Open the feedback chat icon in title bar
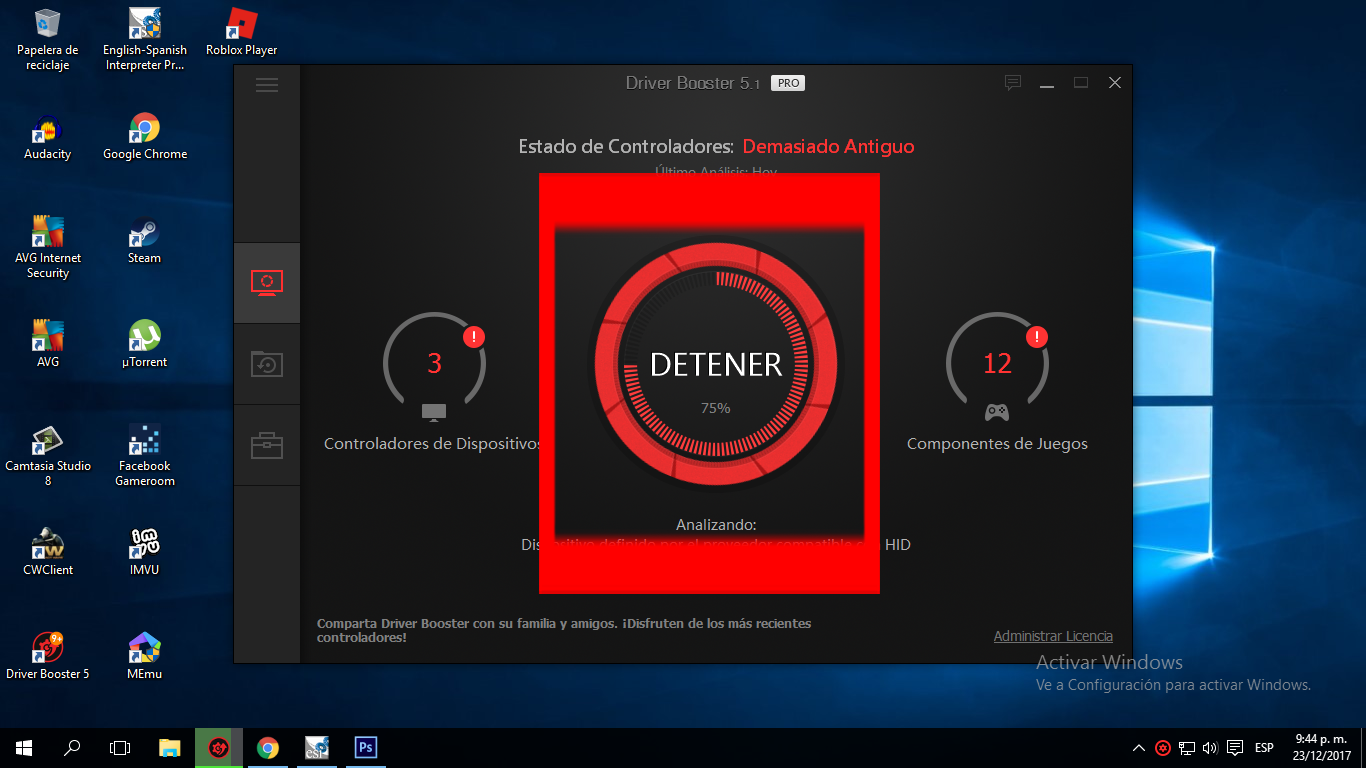The height and width of the screenshot is (768, 1366). [x=1013, y=83]
